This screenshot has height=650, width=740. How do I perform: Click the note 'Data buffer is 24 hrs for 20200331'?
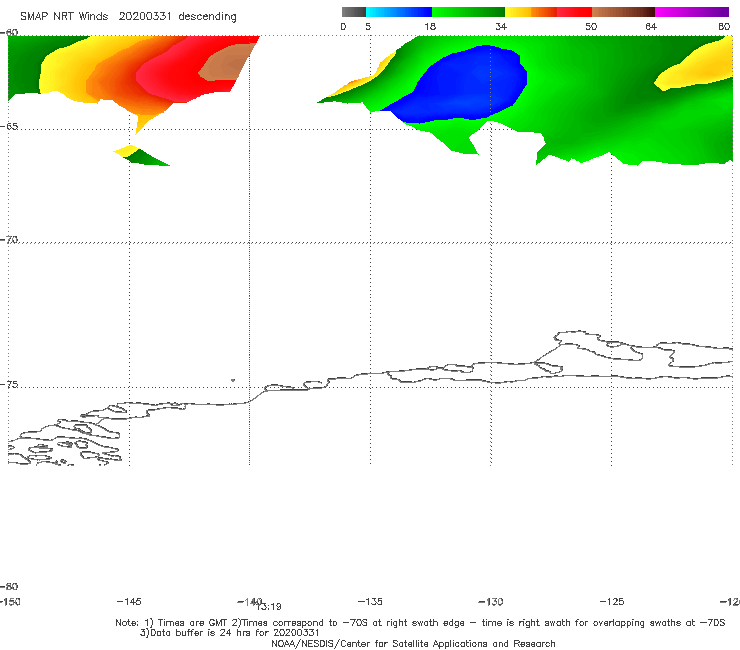tap(230, 633)
